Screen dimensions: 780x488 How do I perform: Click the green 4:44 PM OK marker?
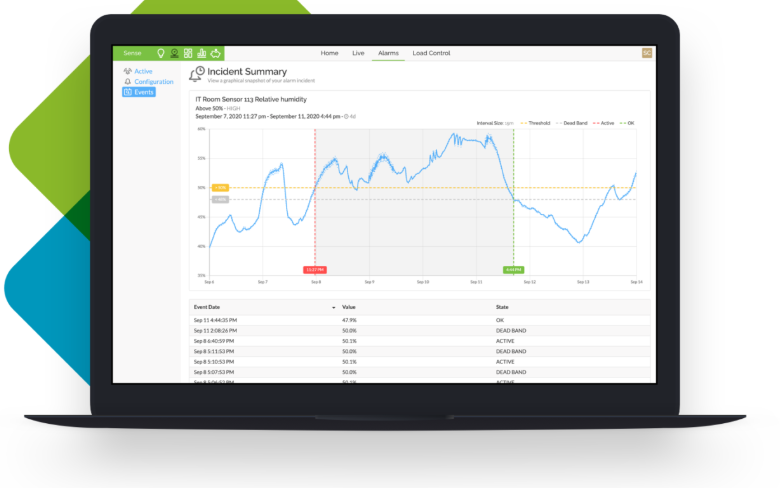(513, 270)
